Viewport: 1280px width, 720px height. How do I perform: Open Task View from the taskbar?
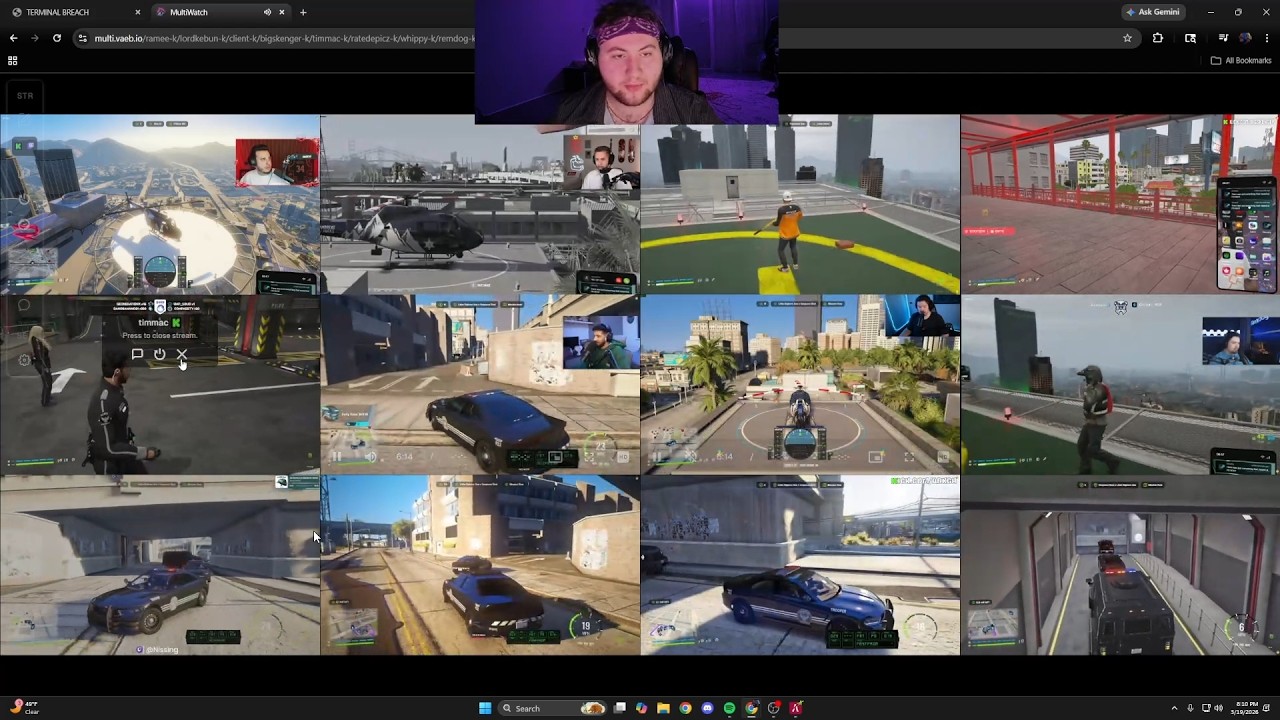point(620,708)
